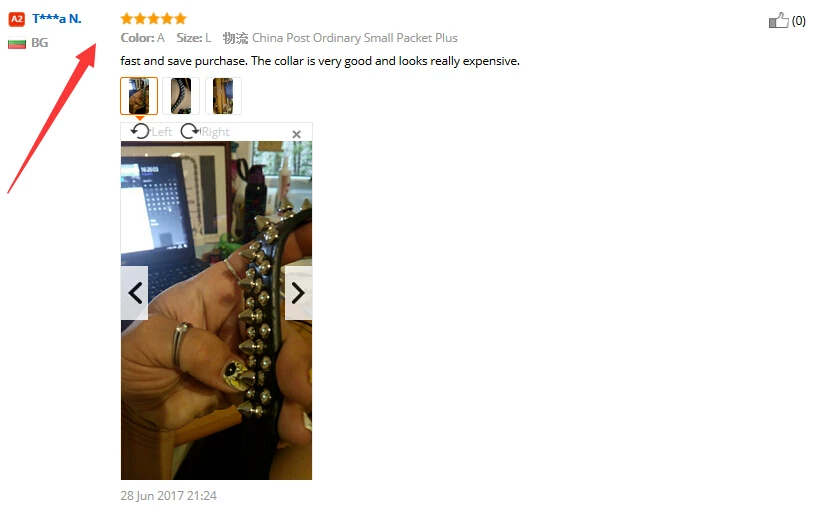Click the five-star rating
836x517 pixels.
[x=154, y=19]
